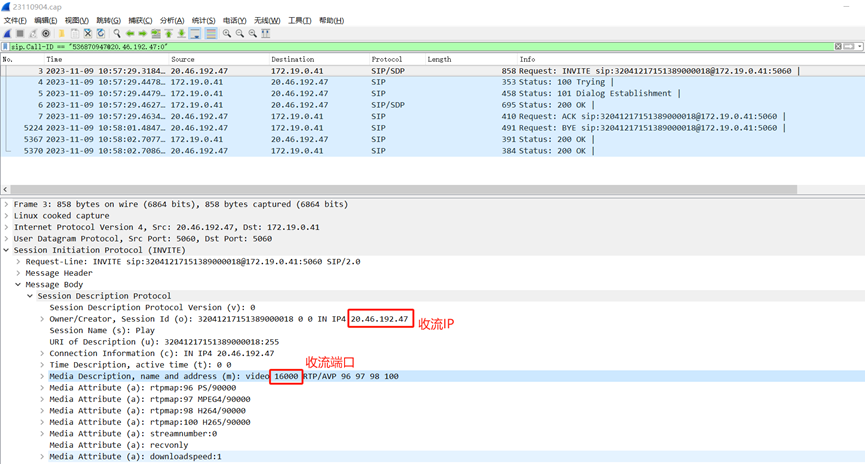865x464 pixels.
Task: Stop capture with the square toolbar icon
Action: [x=20, y=33]
